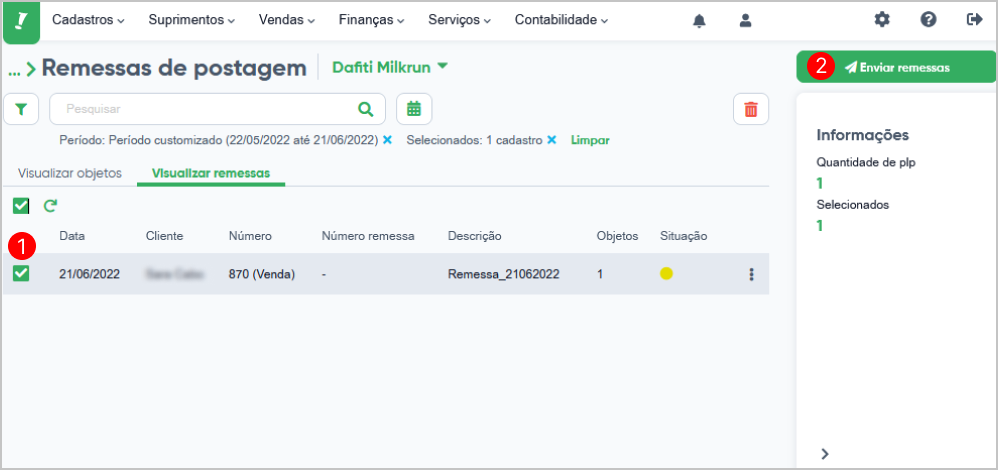The height and width of the screenshot is (470, 998).
Task: Click the logout exit icon
Action: point(974,20)
